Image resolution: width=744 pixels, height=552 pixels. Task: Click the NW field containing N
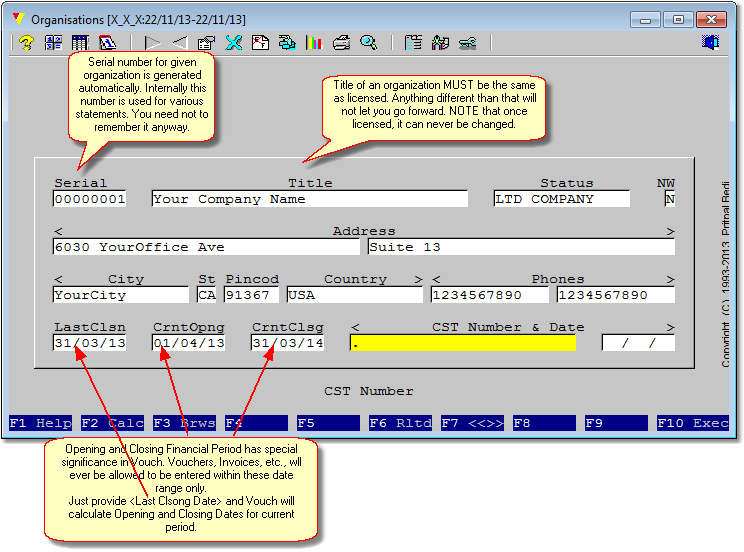click(x=670, y=199)
